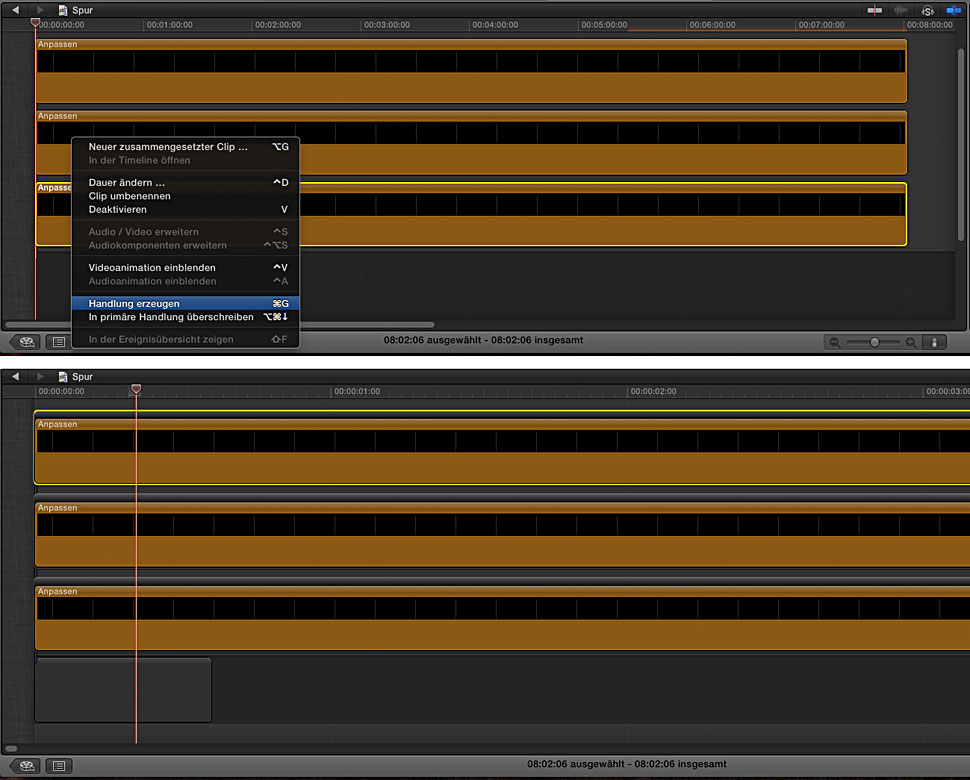Click back arrow in bottom timeline header
Viewport: 970px width, 780px height.
(15, 376)
